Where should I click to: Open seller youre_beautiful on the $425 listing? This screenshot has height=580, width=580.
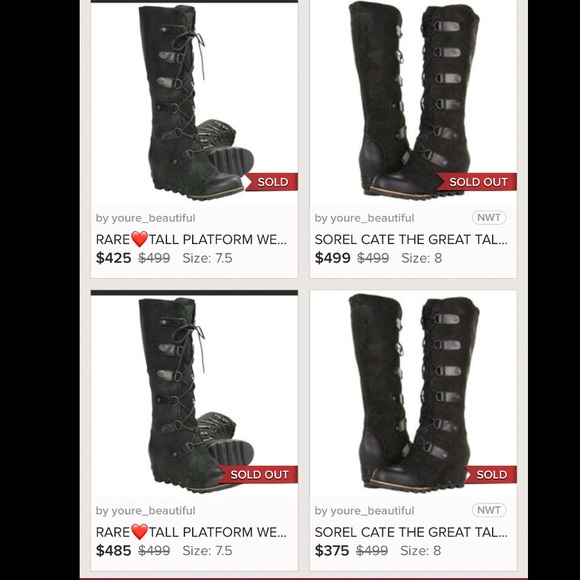145,218
